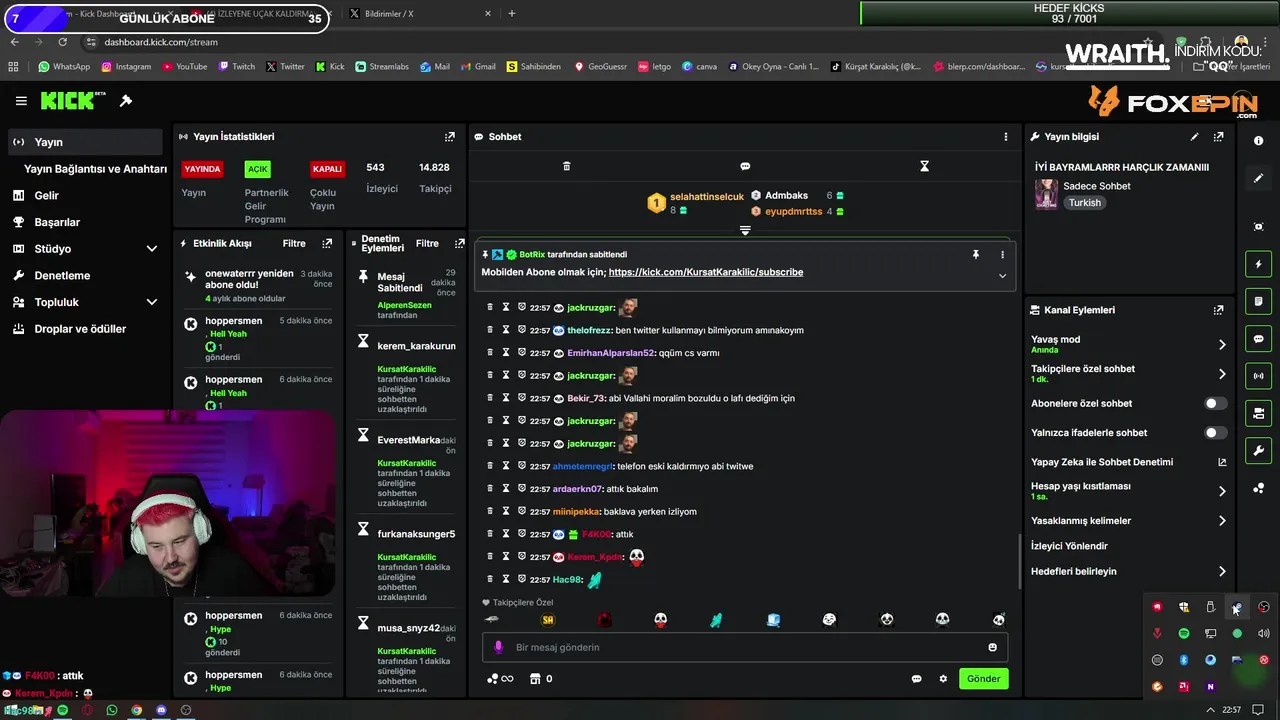Click the Turkish language tag
The height and width of the screenshot is (720, 1280).
pyautogui.click(x=1084, y=202)
